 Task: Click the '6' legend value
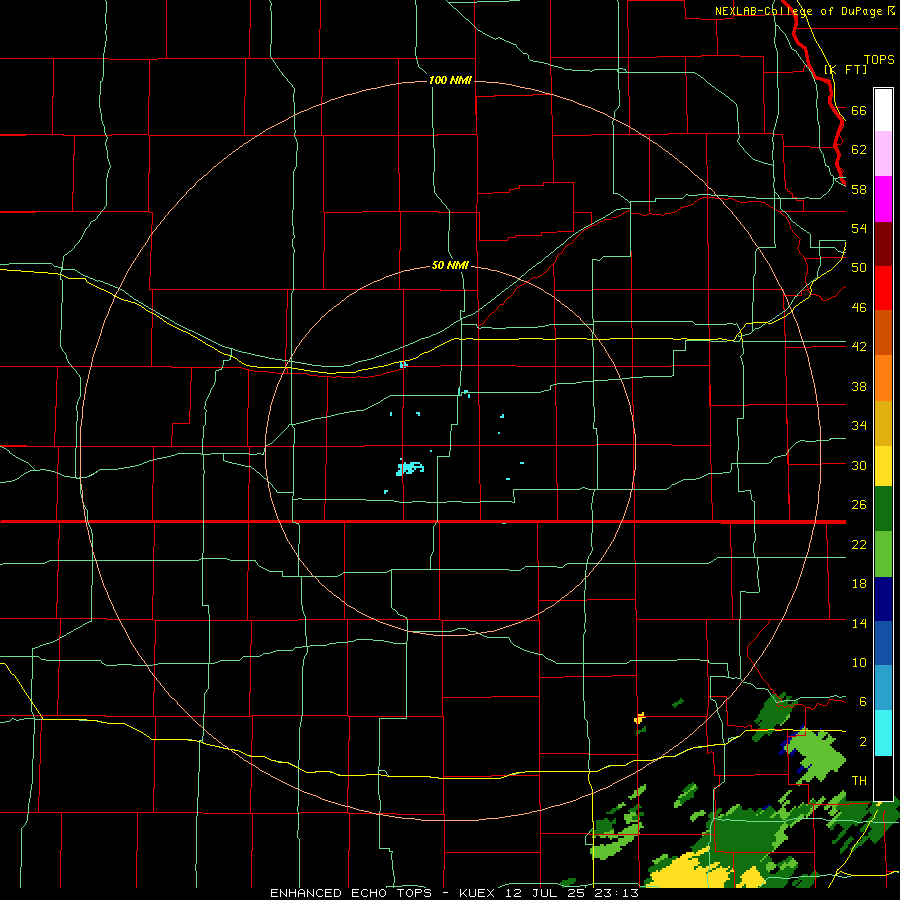(862, 701)
